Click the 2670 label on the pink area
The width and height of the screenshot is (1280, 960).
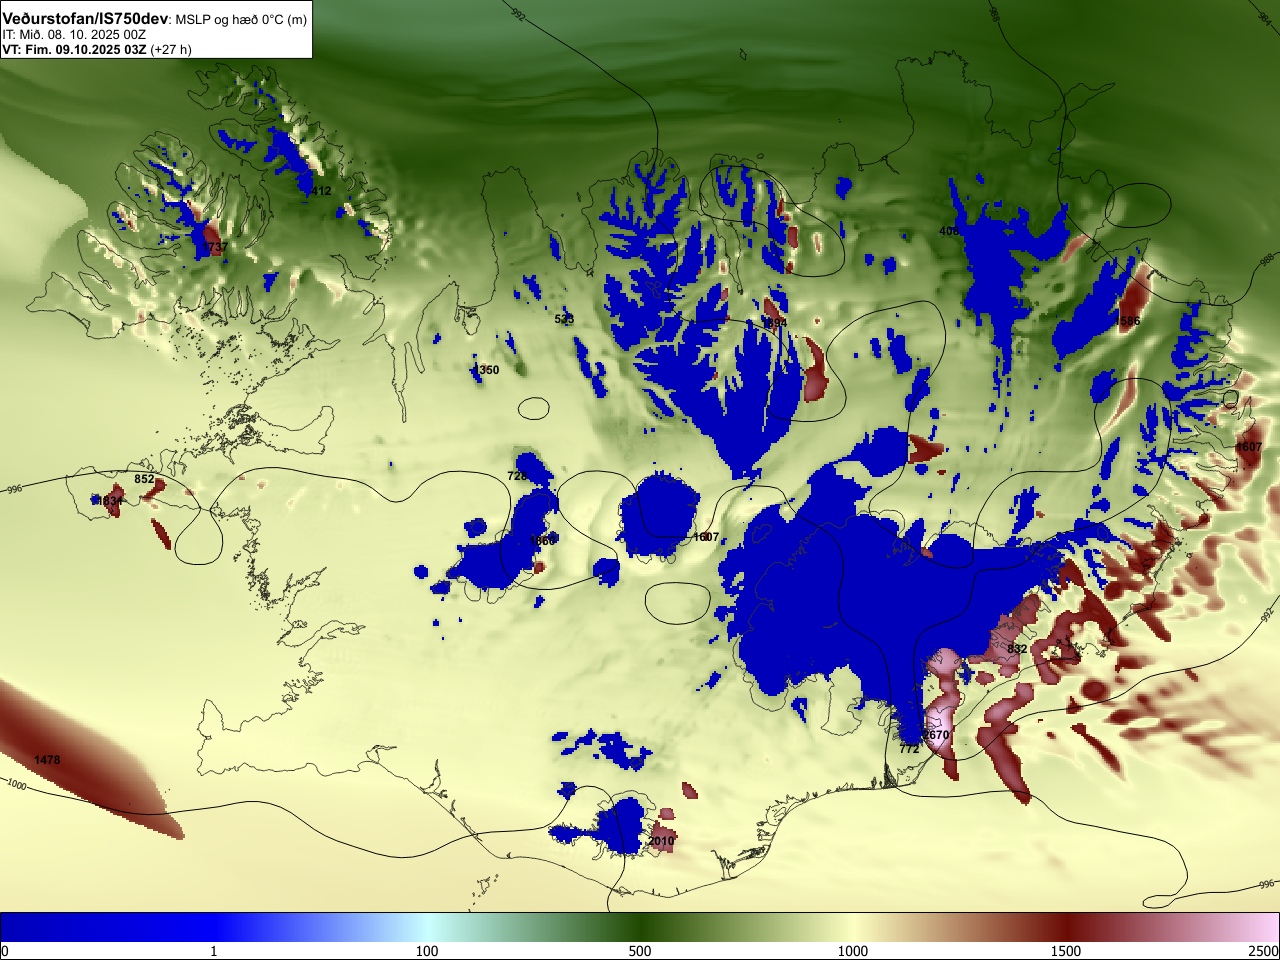tap(936, 735)
